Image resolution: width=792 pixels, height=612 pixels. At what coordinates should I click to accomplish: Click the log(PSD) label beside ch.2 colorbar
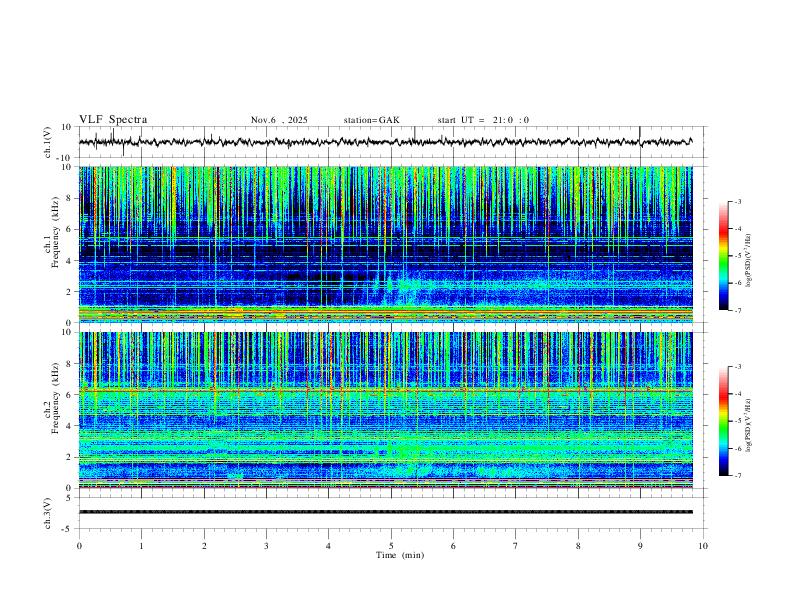(748, 425)
